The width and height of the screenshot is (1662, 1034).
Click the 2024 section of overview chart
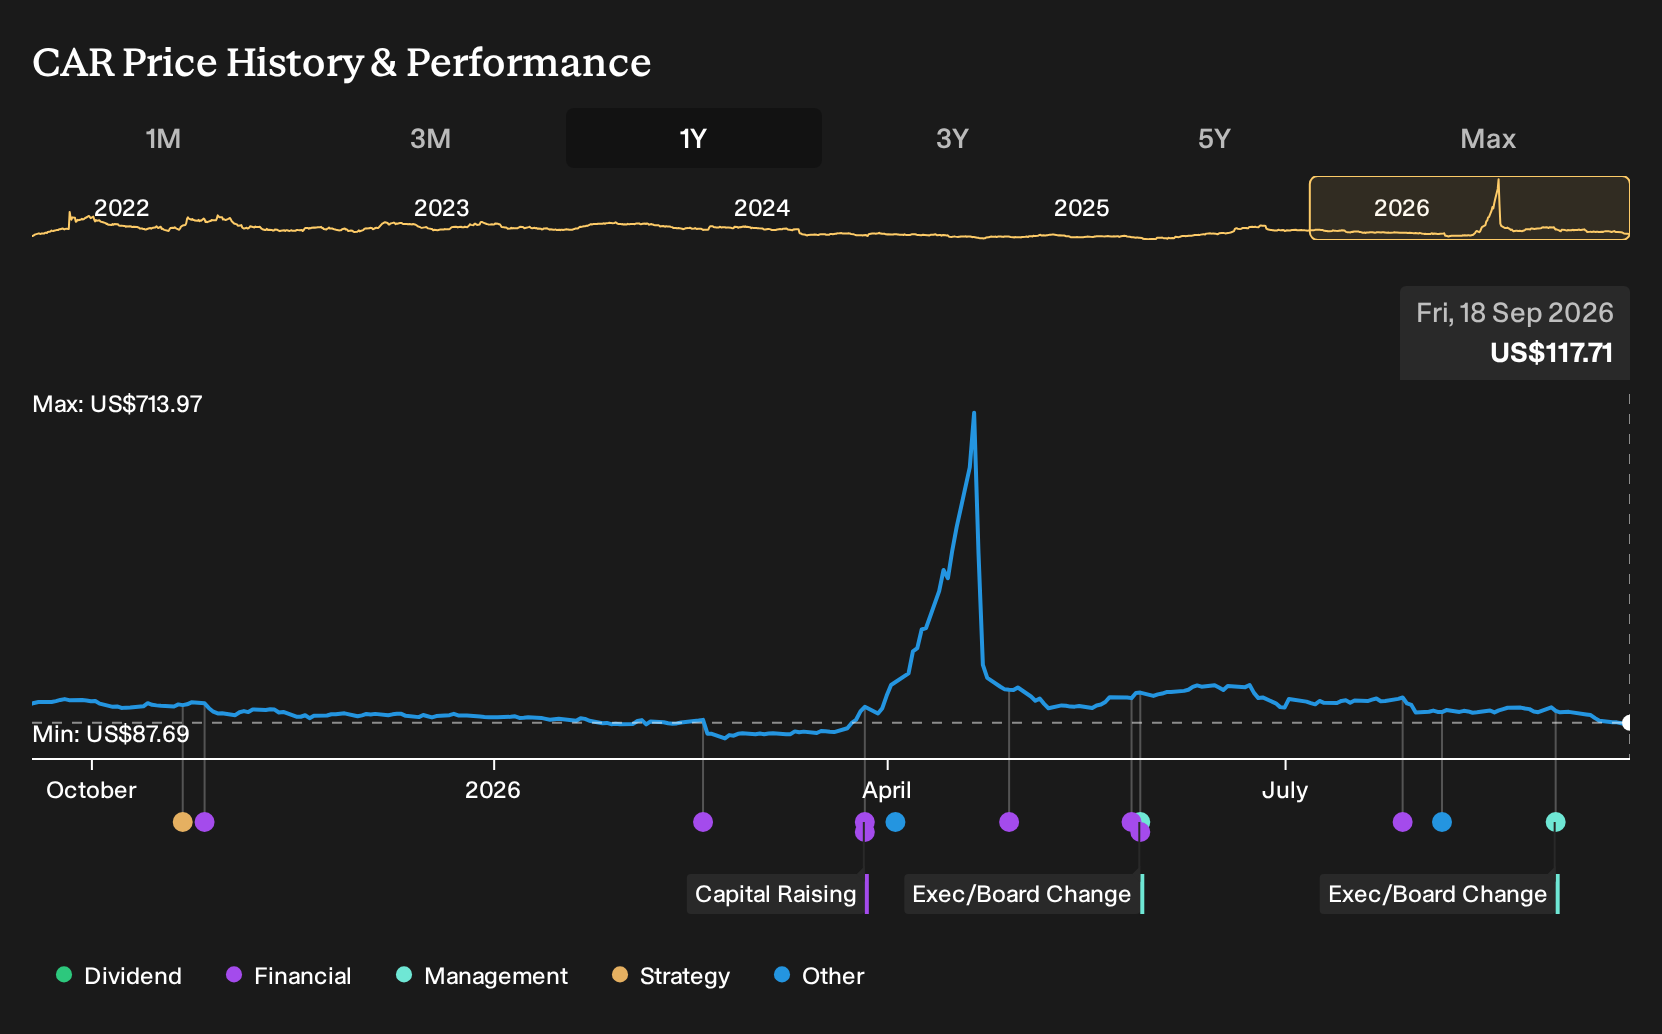coord(761,208)
